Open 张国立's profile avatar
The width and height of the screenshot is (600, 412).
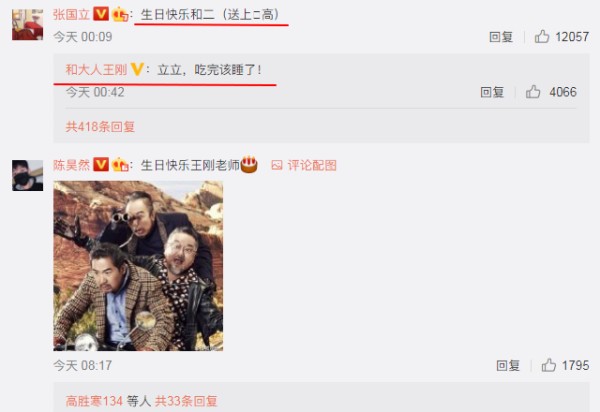pyautogui.click(x=28, y=25)
